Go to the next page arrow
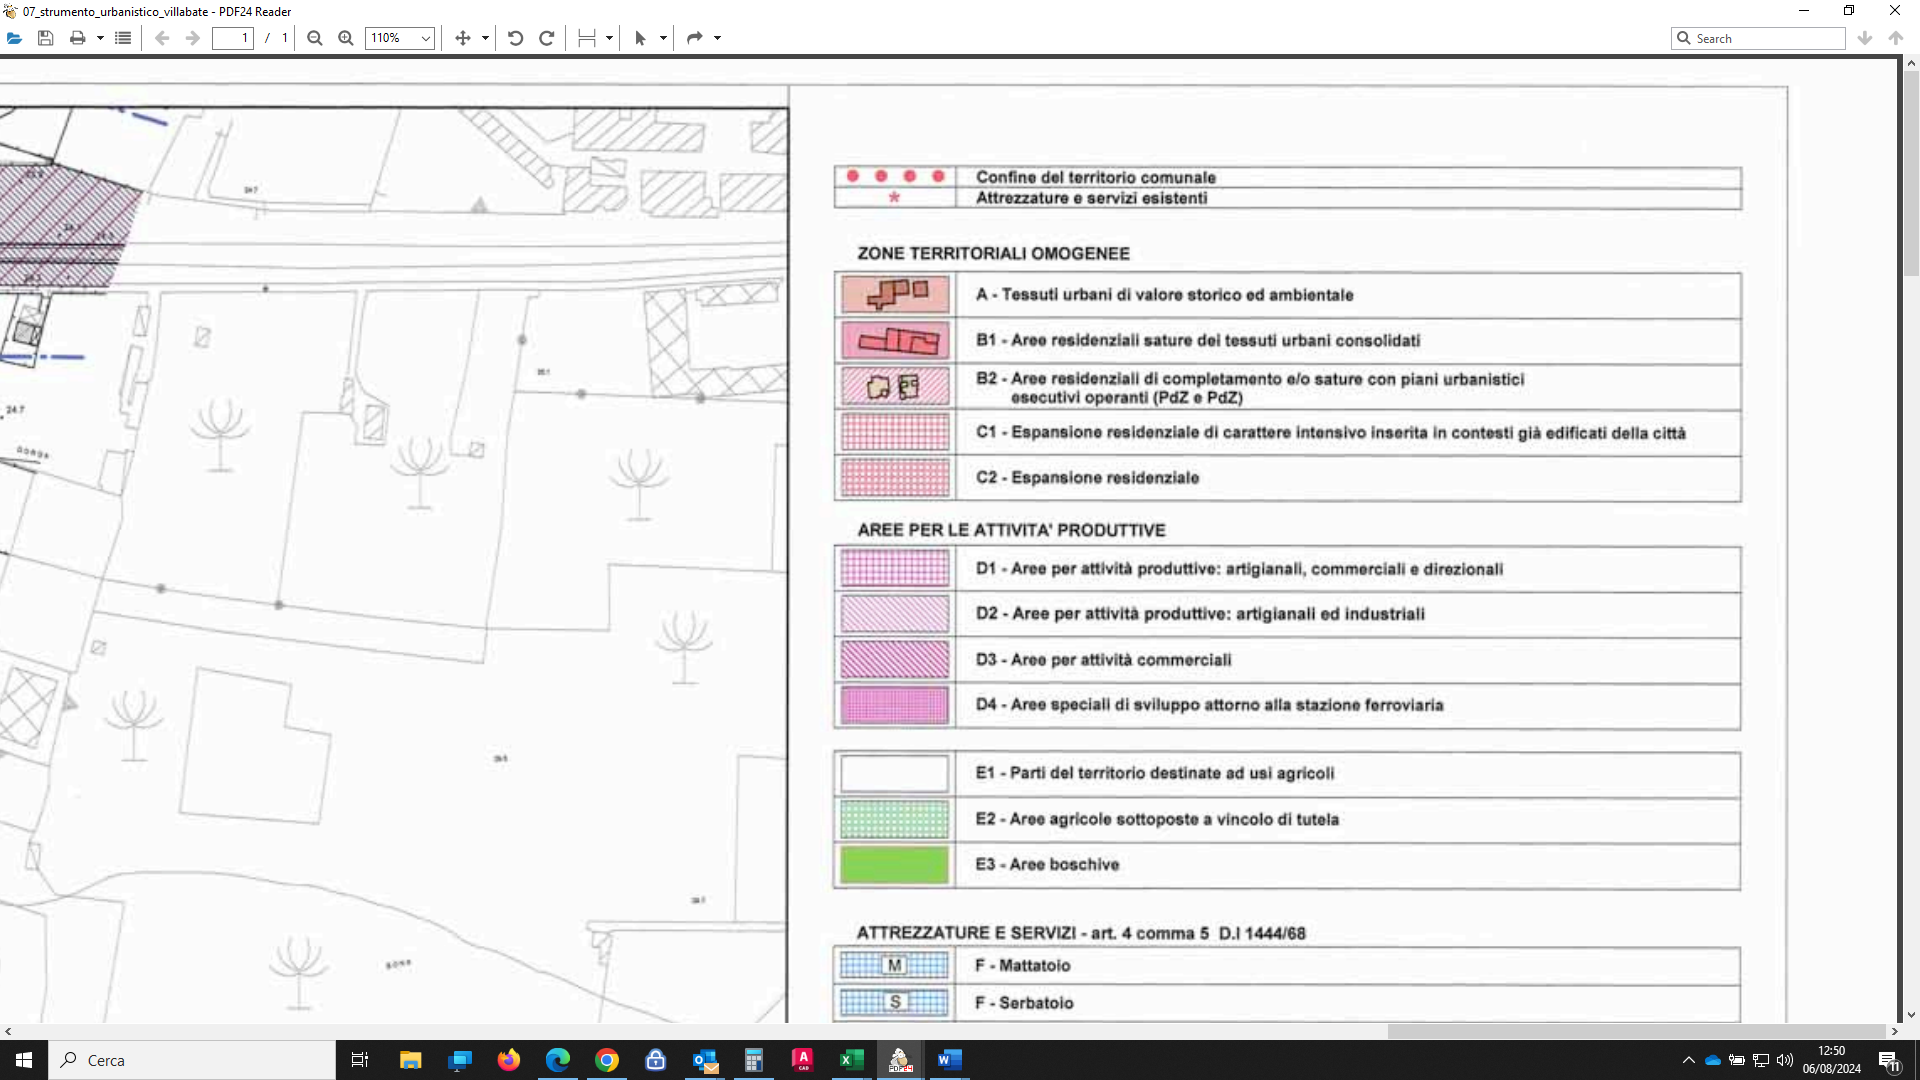This screenshot has height=1080, width=1920. click(x=193, y=38)
